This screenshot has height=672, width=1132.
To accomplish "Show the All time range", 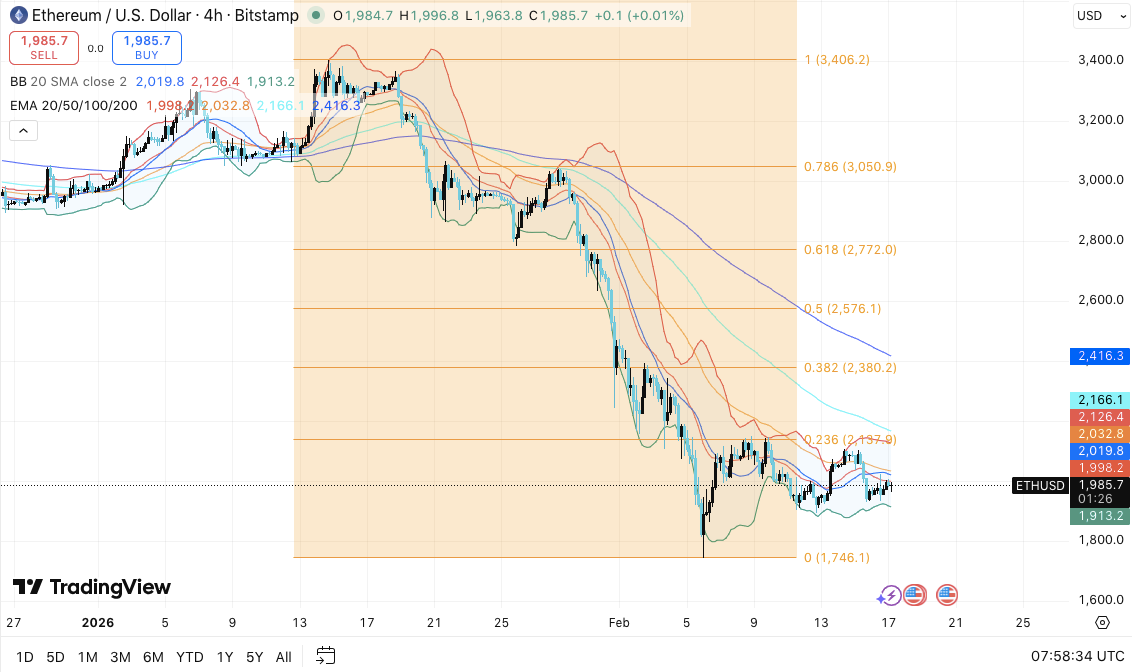I will point(283,657).
